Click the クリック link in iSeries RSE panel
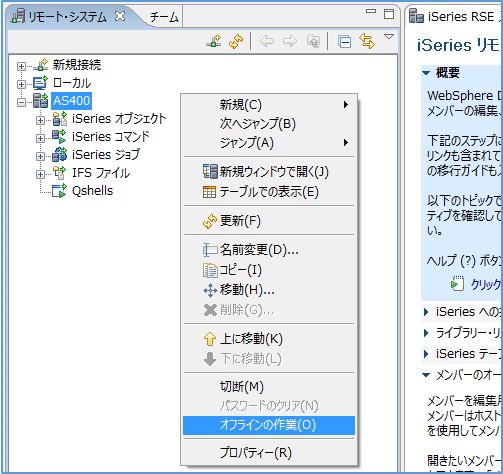503x474 pixels. (485, 284)
